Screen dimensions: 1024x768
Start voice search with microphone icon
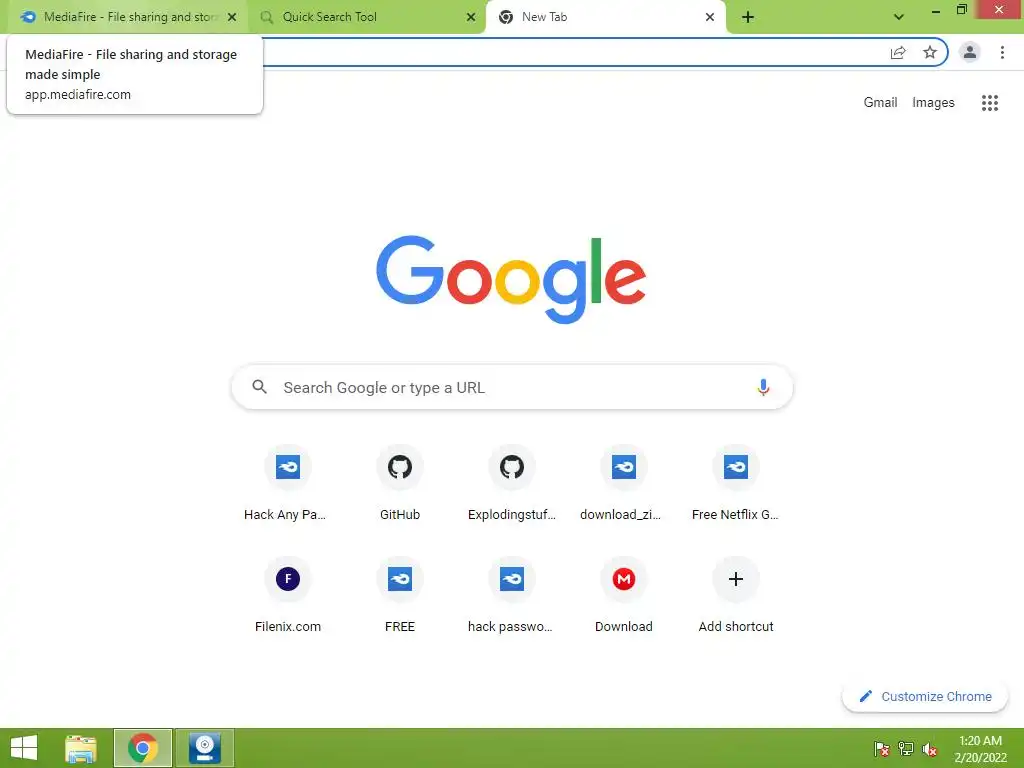pyautogui.click(x=763, y=387)
